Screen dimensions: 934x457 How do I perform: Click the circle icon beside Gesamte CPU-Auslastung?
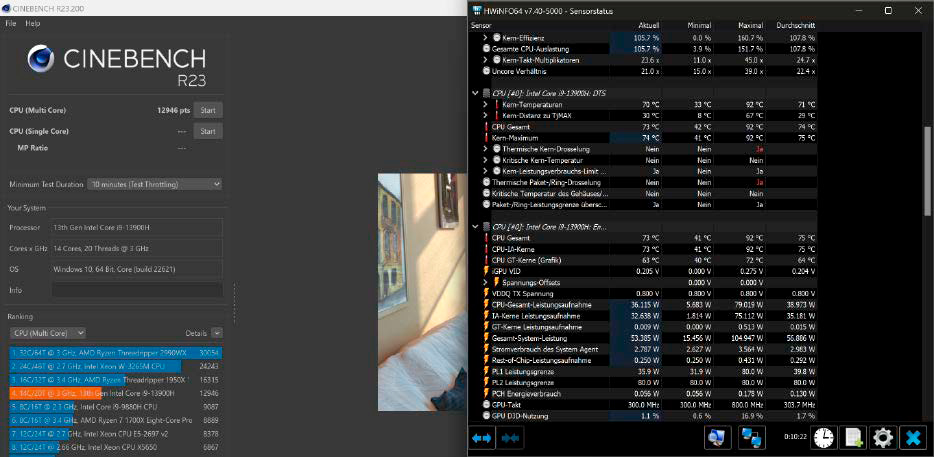(486, 49)
